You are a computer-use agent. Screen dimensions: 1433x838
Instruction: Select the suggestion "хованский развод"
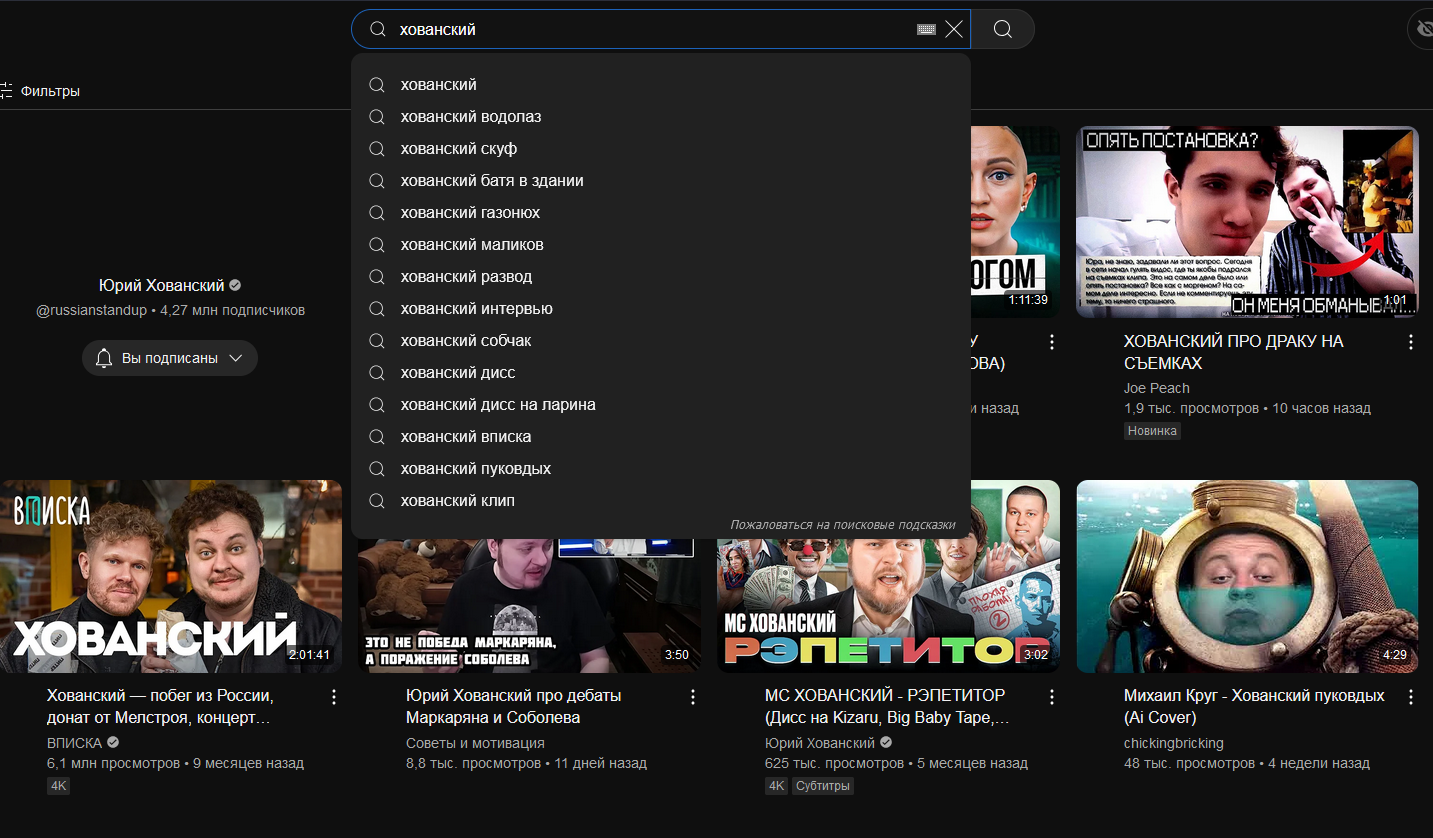pyautogui.click(x=661, y=277)
